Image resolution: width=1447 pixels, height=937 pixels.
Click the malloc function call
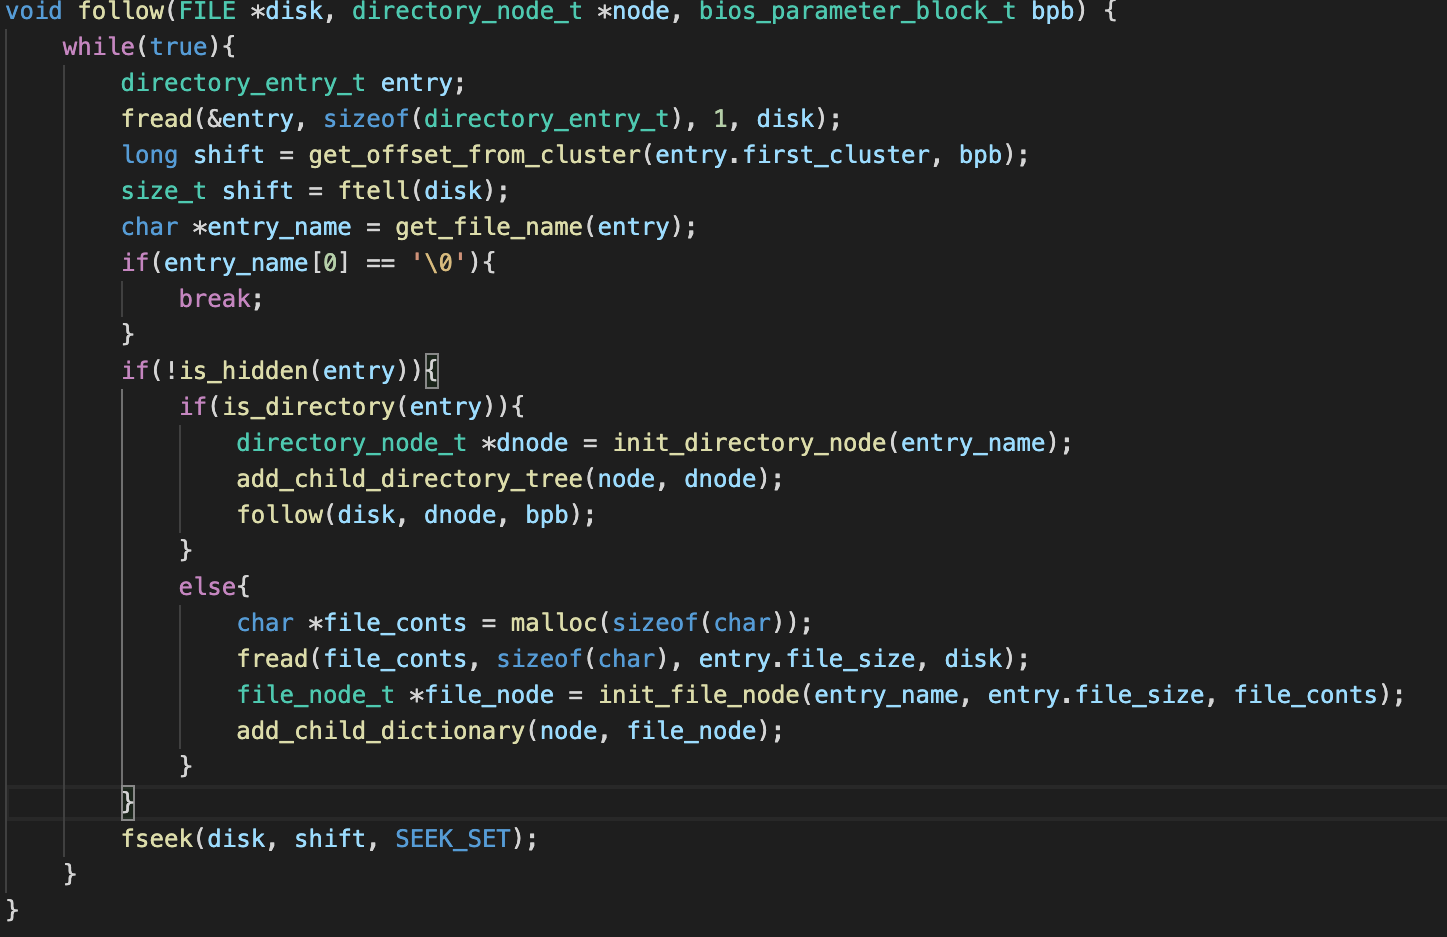tap(553, 623)
